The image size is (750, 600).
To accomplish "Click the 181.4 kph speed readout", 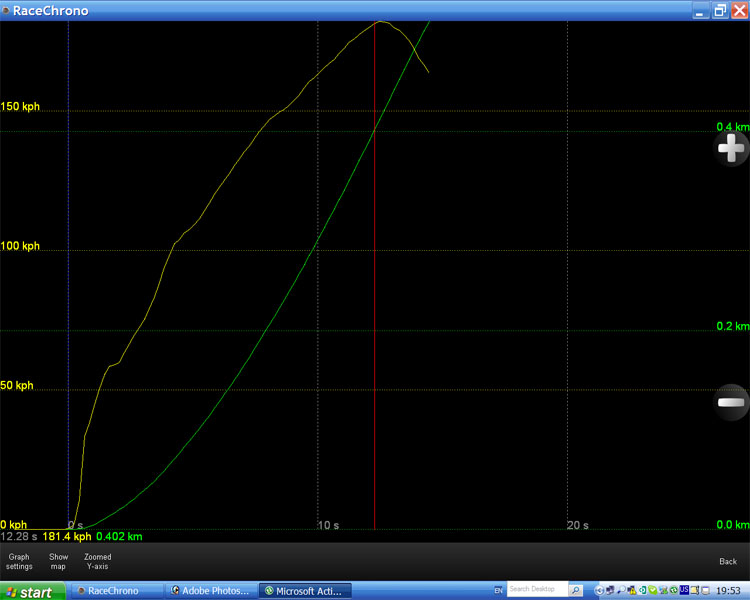I will point(67,536).
